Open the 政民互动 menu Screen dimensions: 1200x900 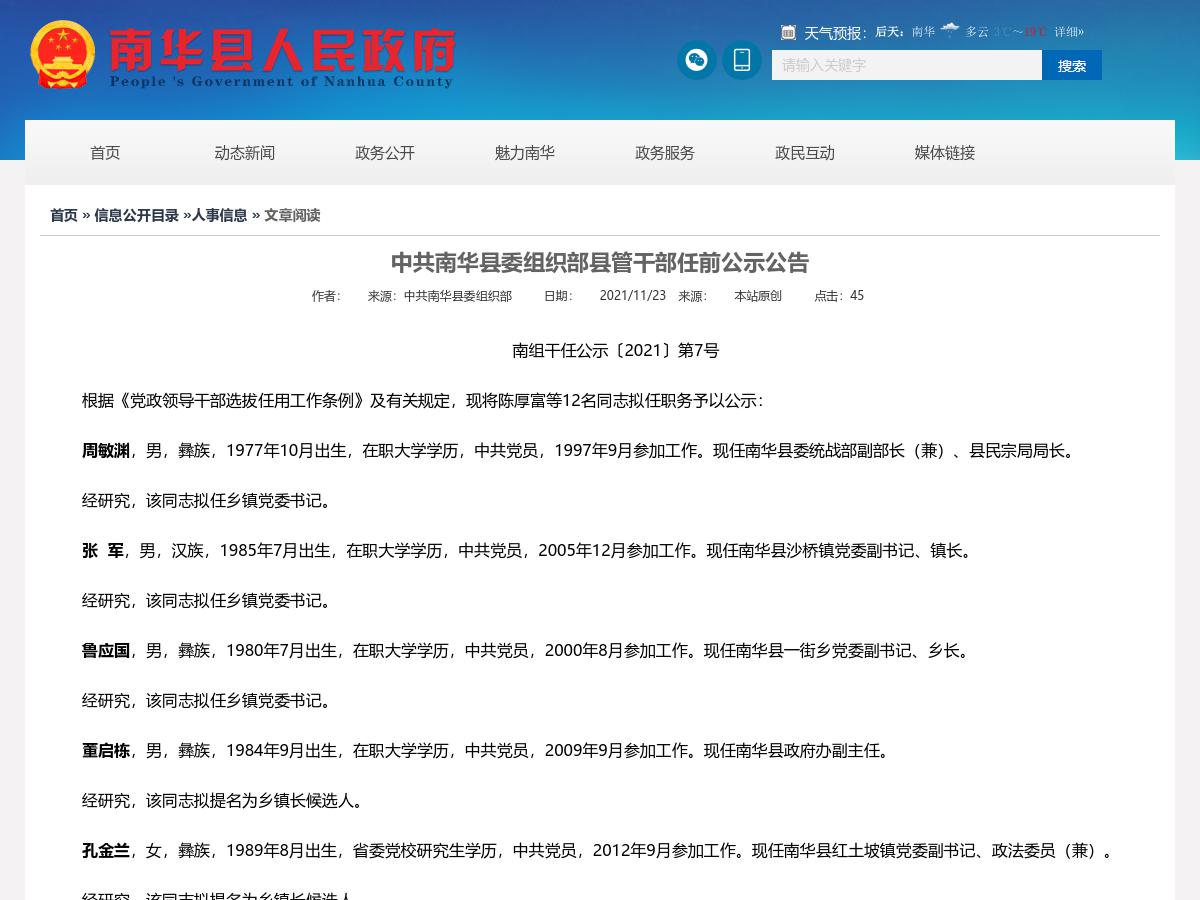(x=804, y=153)
